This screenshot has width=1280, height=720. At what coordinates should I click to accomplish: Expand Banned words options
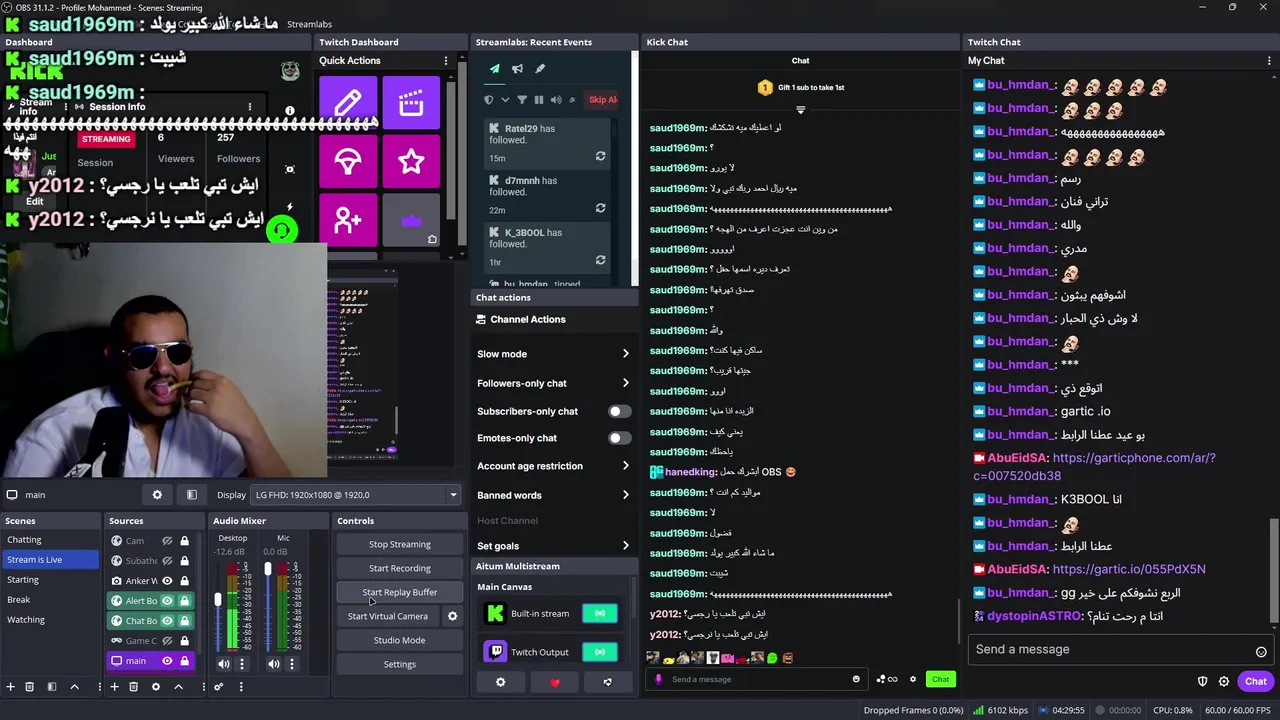pyautogui.click(x=626, y=495)
